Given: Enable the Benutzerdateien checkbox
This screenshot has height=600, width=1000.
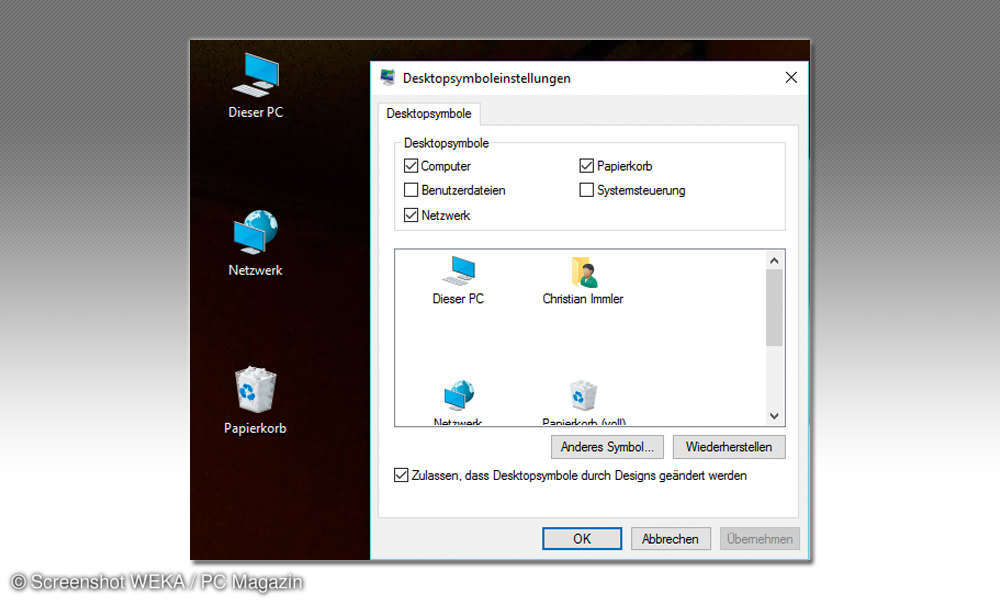Looking at the screenshot, I should tap(410, 190).
